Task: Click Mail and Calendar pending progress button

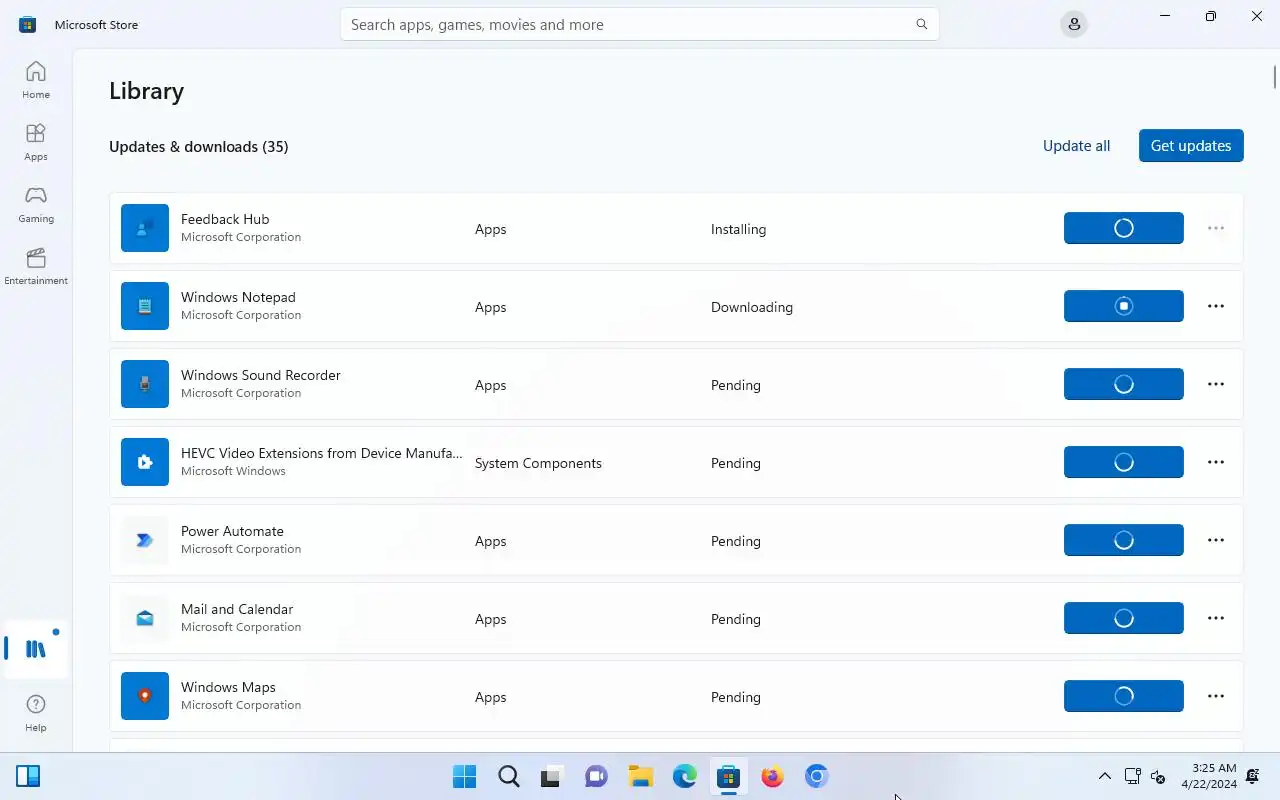Action: click(1124, 618)
